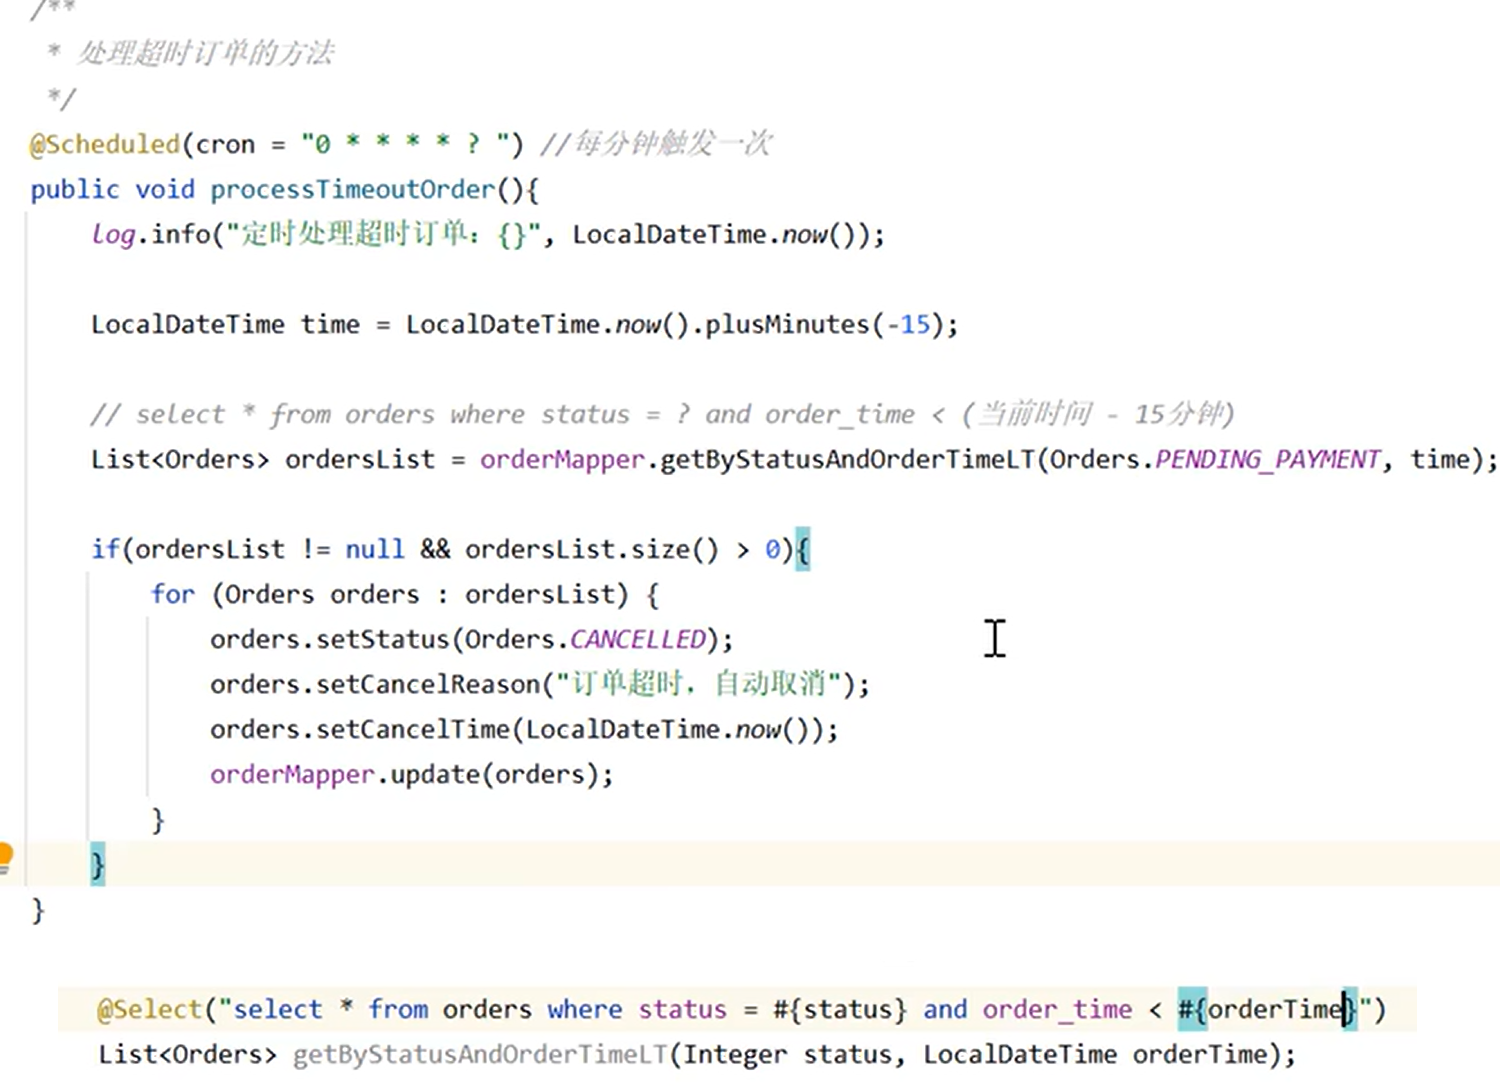Click the @Scheduled annotation
Screen dimensions: 1504x1087
(x=103, y=144)
